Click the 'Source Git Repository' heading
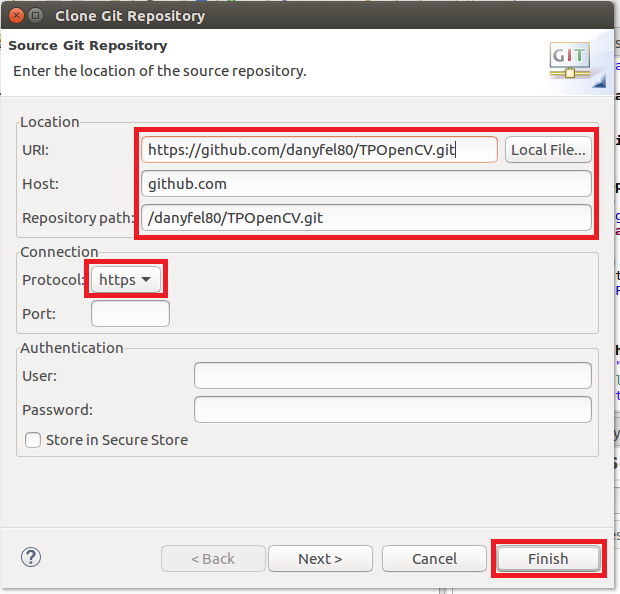620x594 pixels. [88, 45]
